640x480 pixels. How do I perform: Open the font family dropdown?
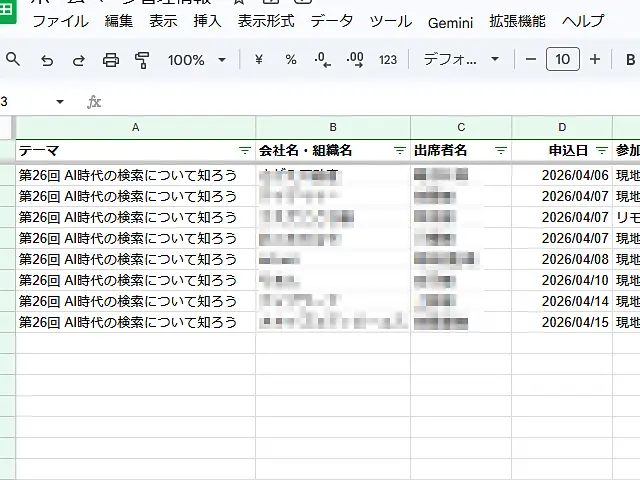(461, 60)
